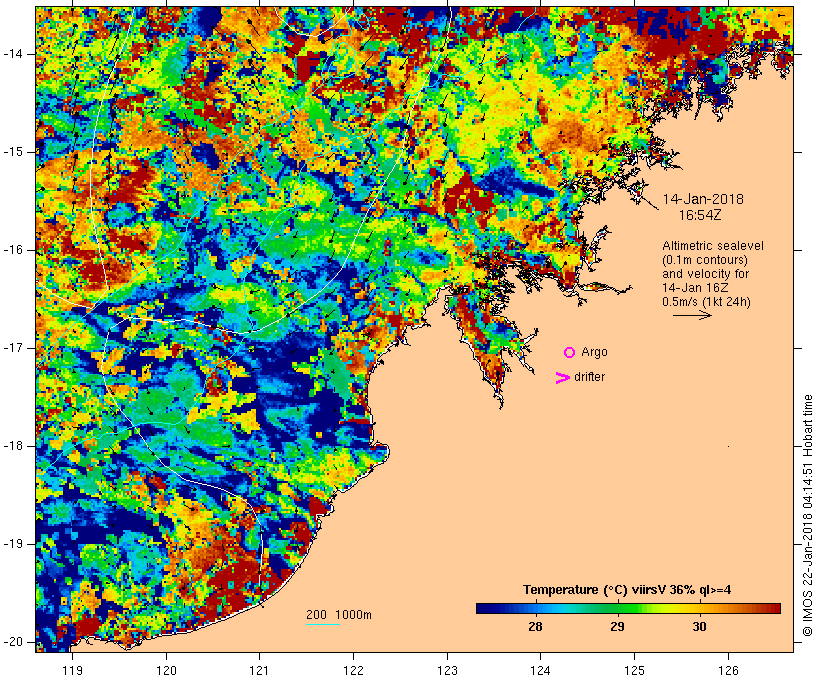Viewport: 820px width, 680px height.
Task: Click the longitude '124' axis label
Action: [540, 670]
